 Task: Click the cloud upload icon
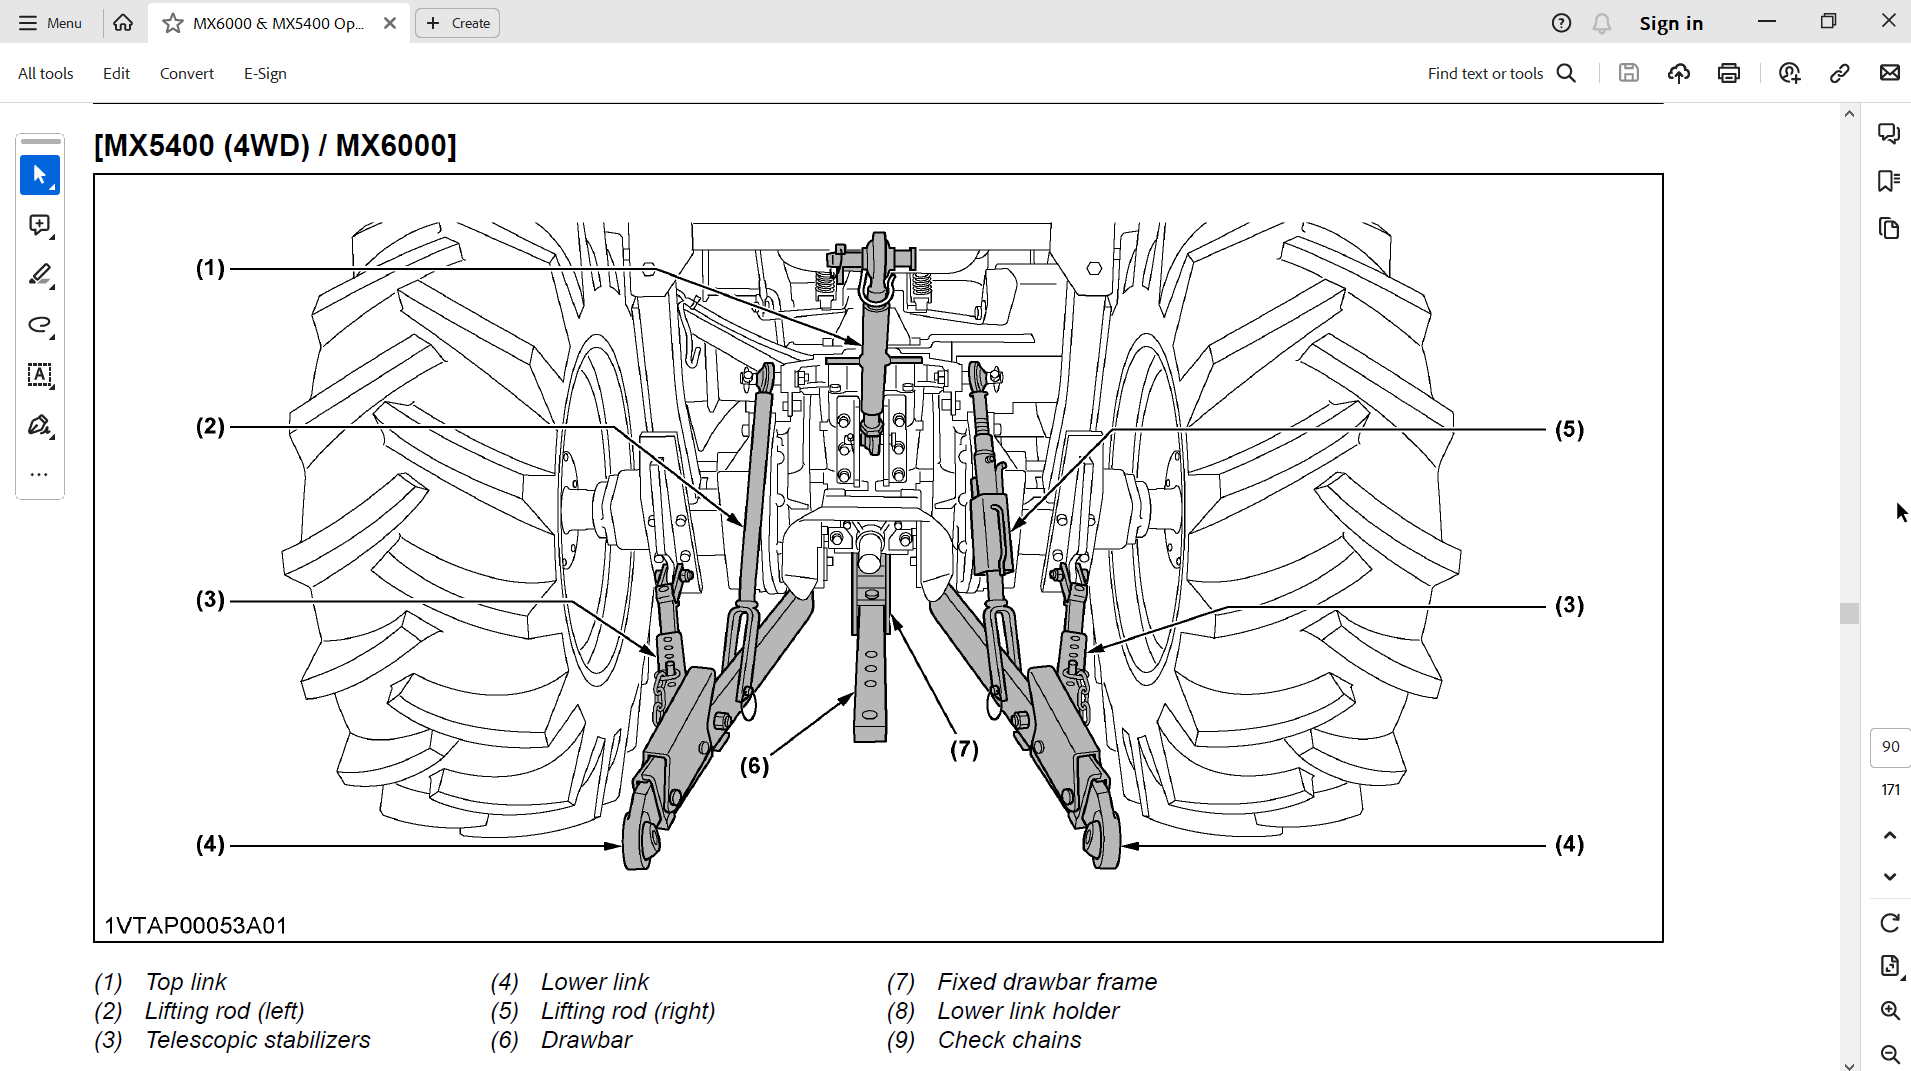pyautogui.click(x=1679, y=73)
